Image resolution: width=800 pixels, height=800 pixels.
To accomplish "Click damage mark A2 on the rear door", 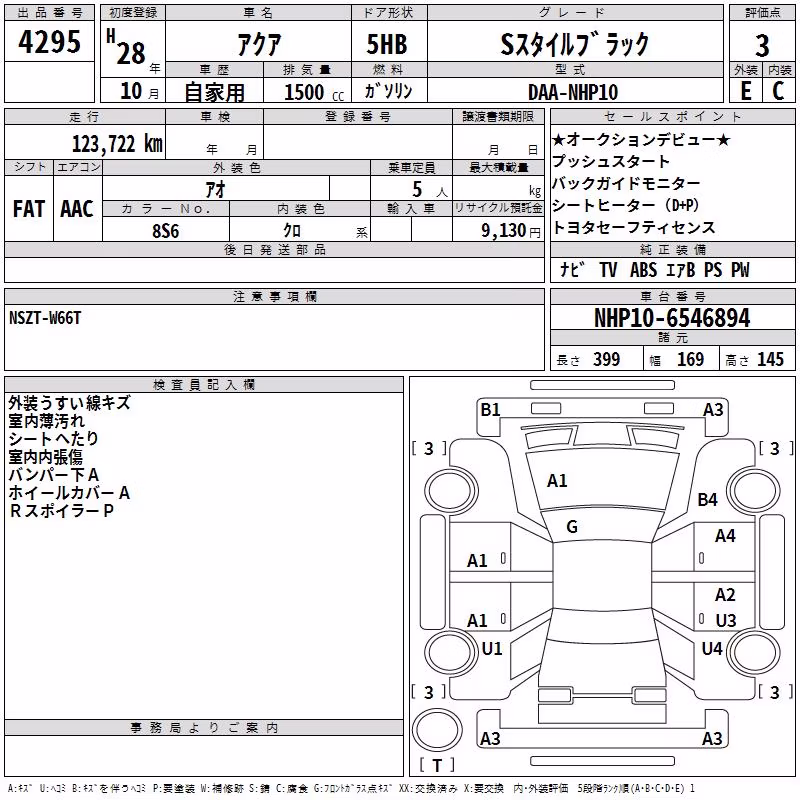I will [x=725, y=595].
